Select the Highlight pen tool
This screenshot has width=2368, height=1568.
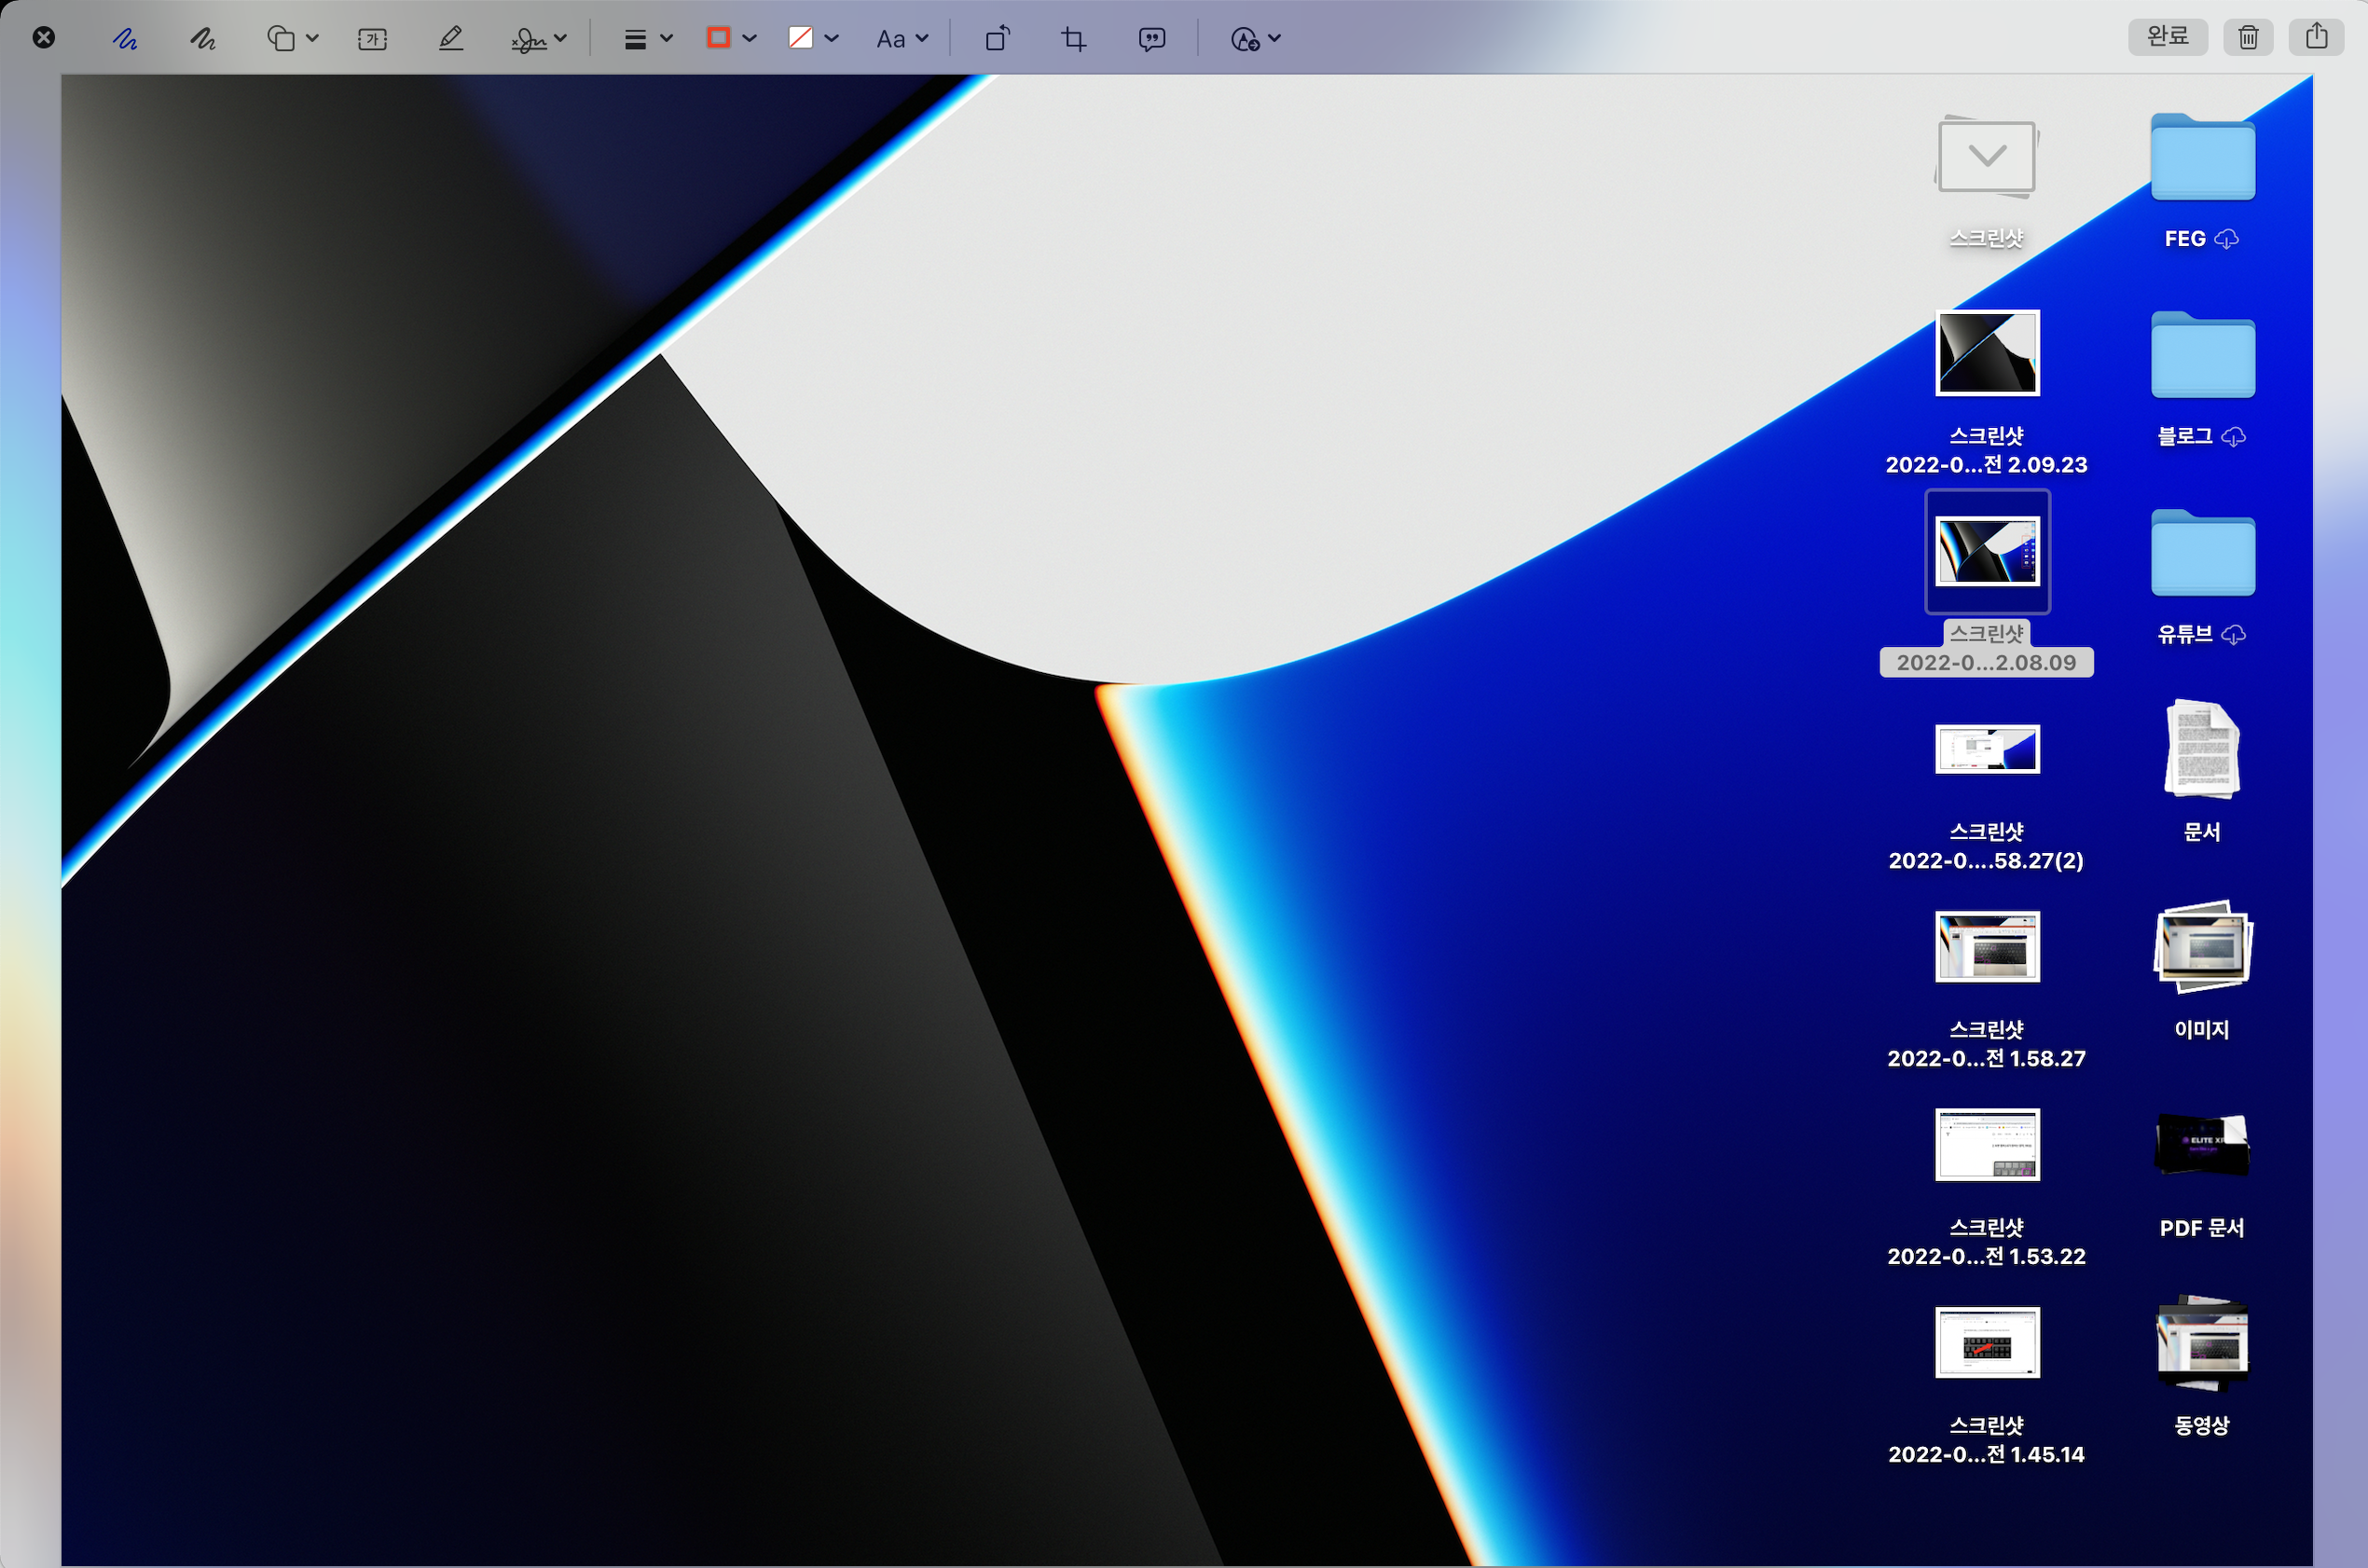[x=451, y=39]
